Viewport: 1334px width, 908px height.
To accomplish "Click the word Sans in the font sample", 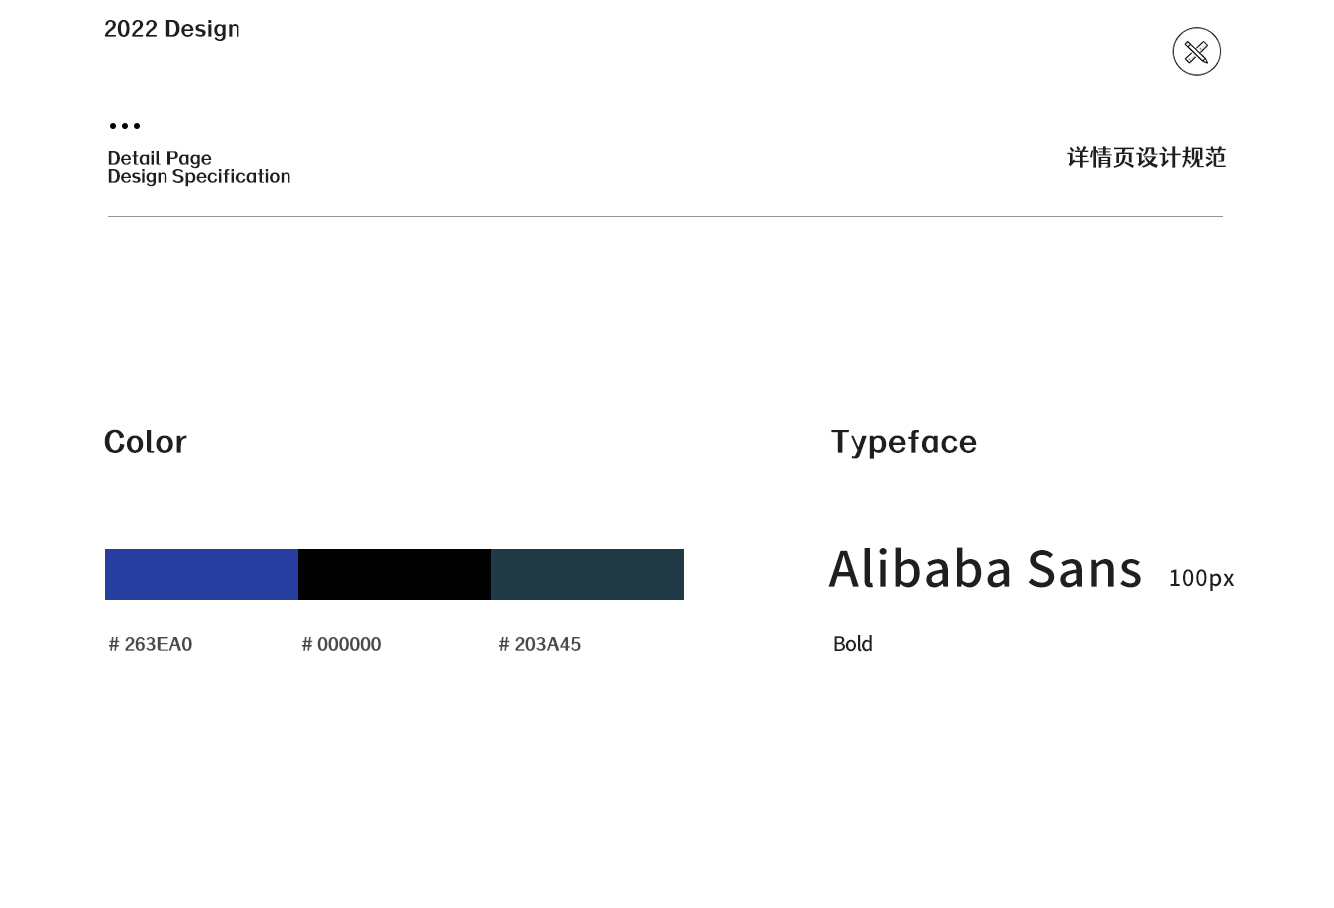I will point(1084,569).
